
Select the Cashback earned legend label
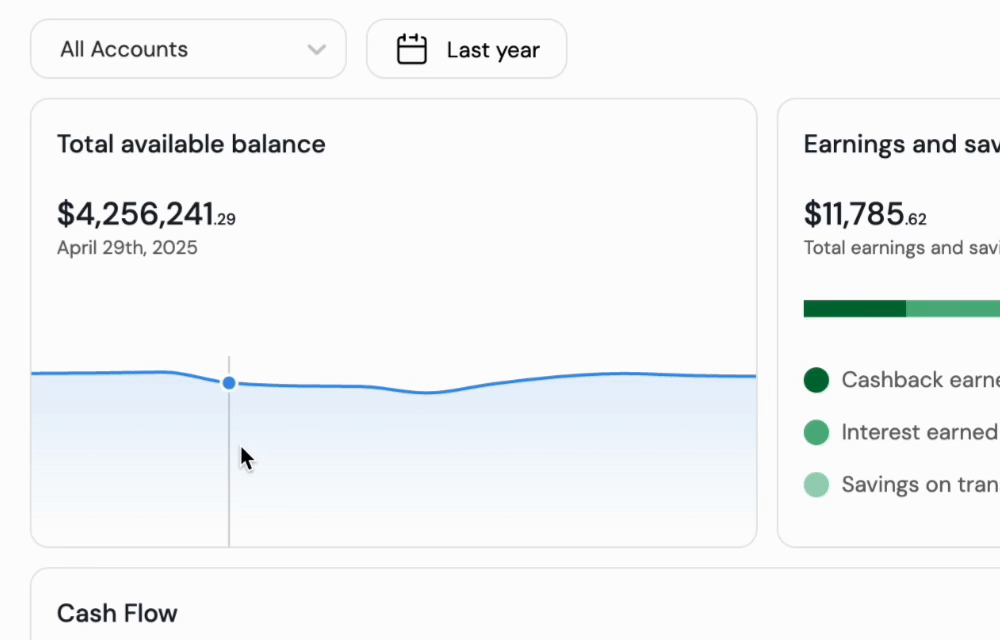920,380
